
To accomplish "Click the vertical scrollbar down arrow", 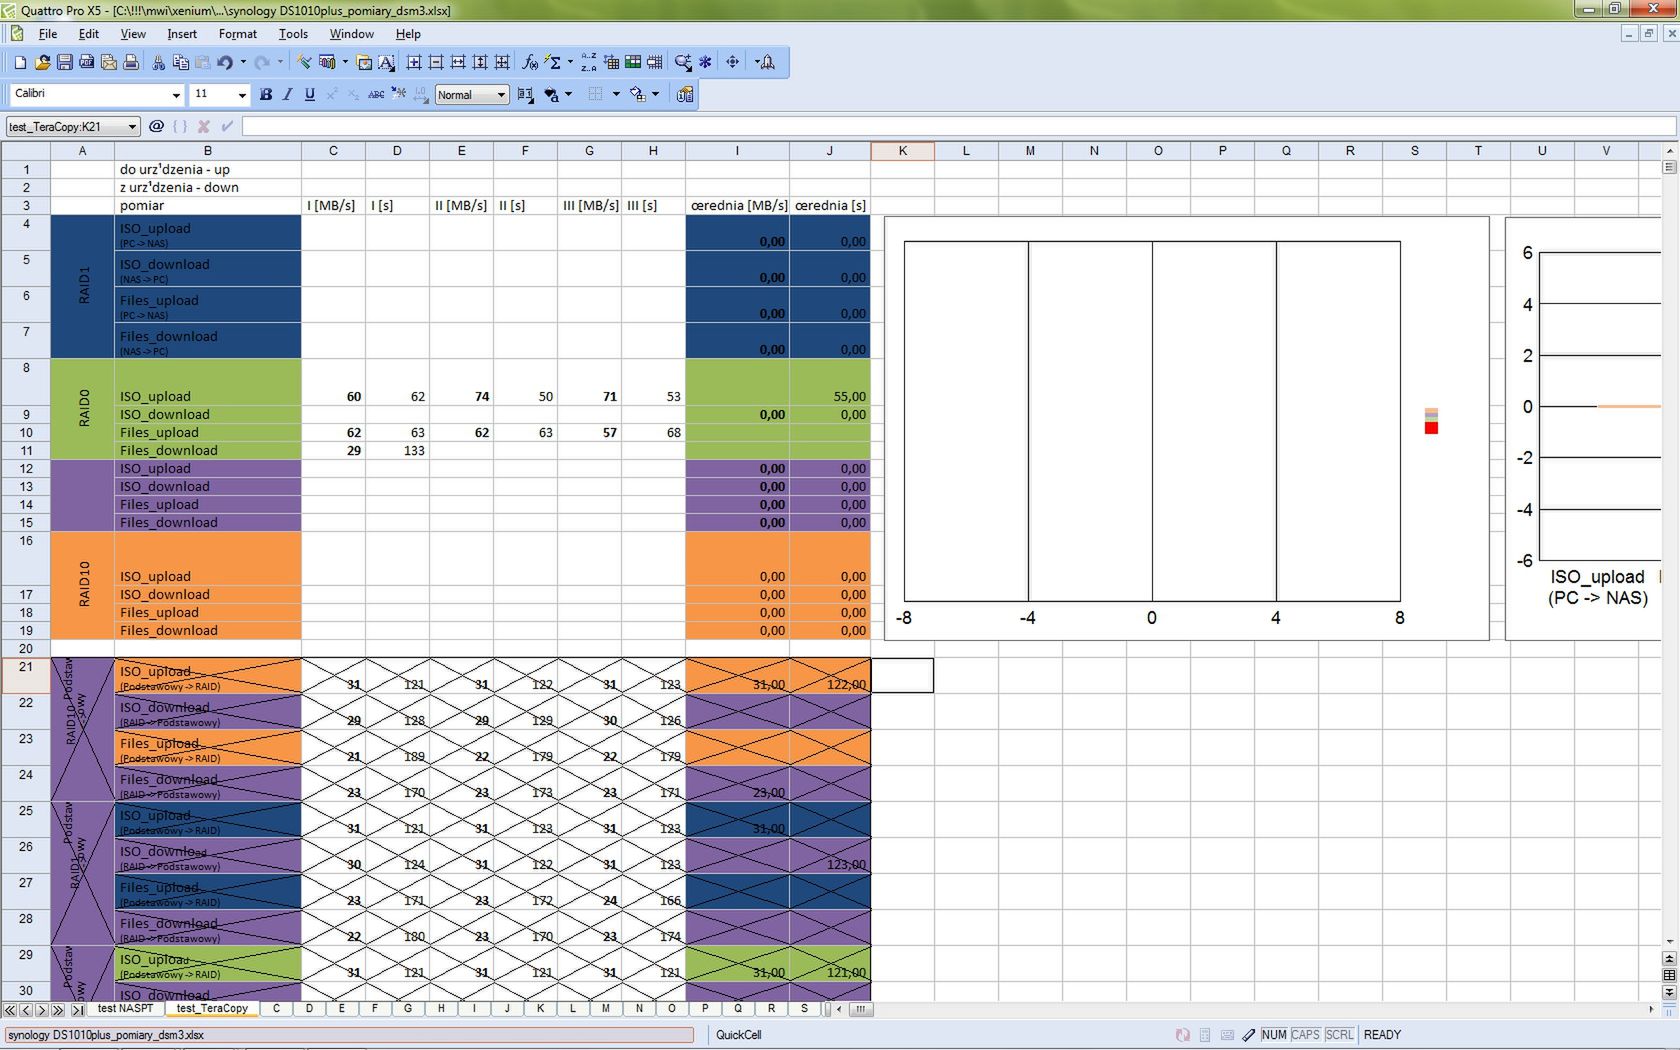I will coord(1669,941).
